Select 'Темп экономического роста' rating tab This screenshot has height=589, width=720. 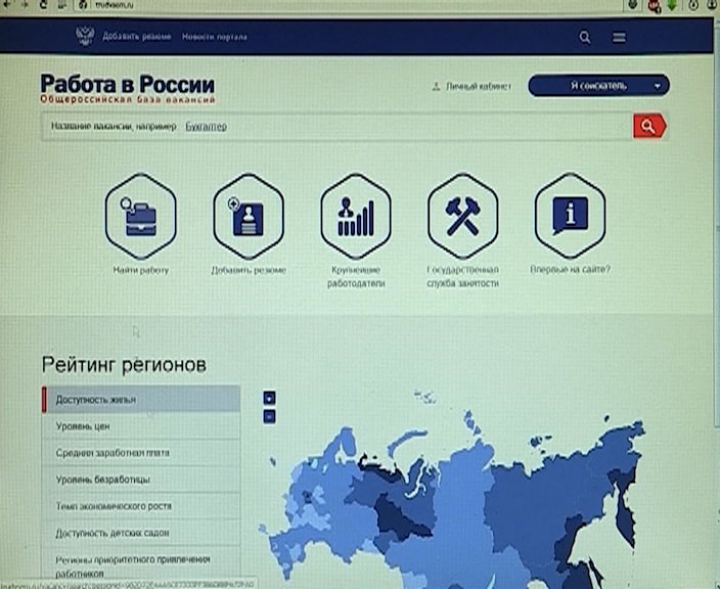(141, 506)
